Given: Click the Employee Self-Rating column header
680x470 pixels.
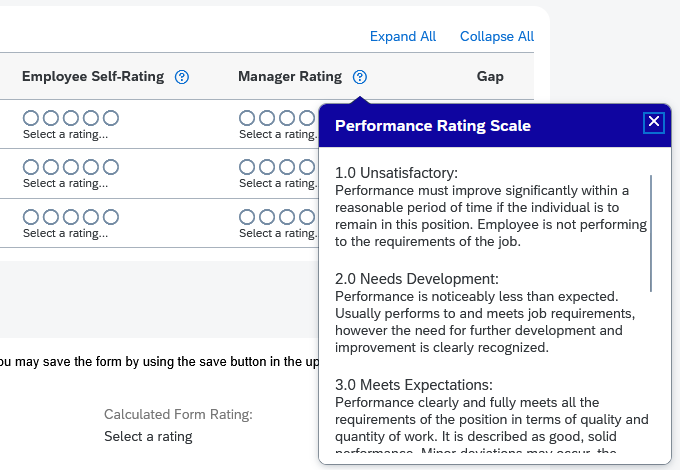Looking at the screenshot, I should point(93,77).
